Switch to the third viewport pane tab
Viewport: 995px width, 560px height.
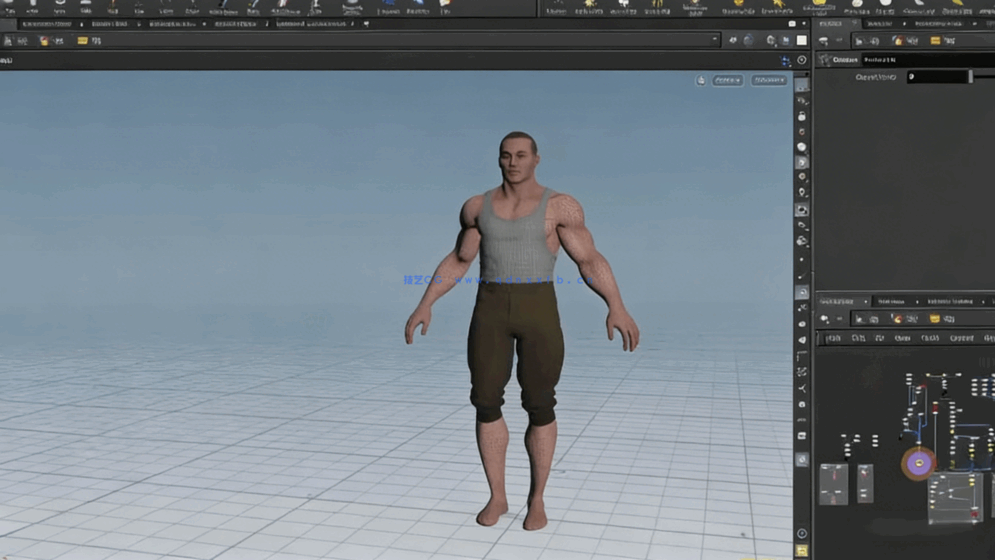click(x=173, y=24)
